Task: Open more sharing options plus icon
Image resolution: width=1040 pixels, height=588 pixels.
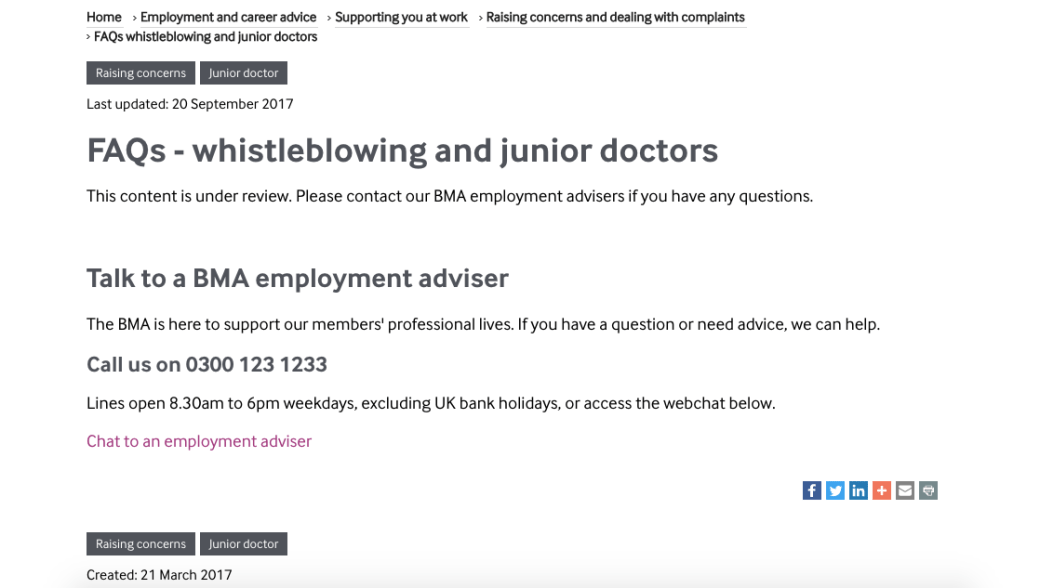Action: click(881, 490)
